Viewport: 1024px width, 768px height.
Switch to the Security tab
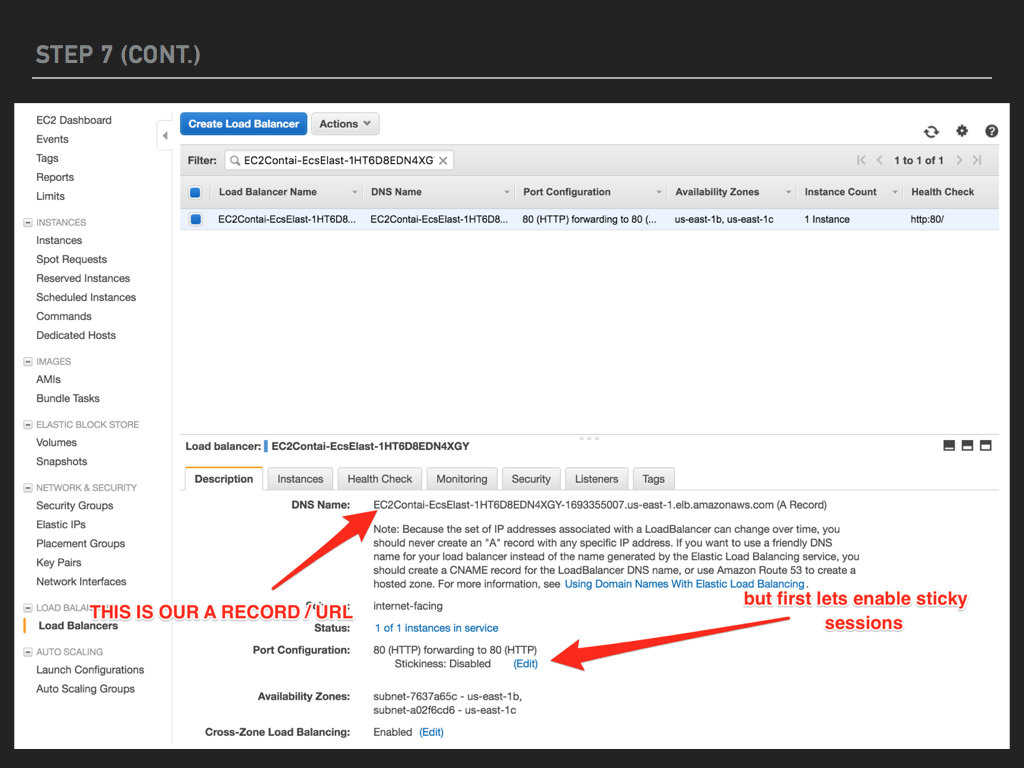531,479
